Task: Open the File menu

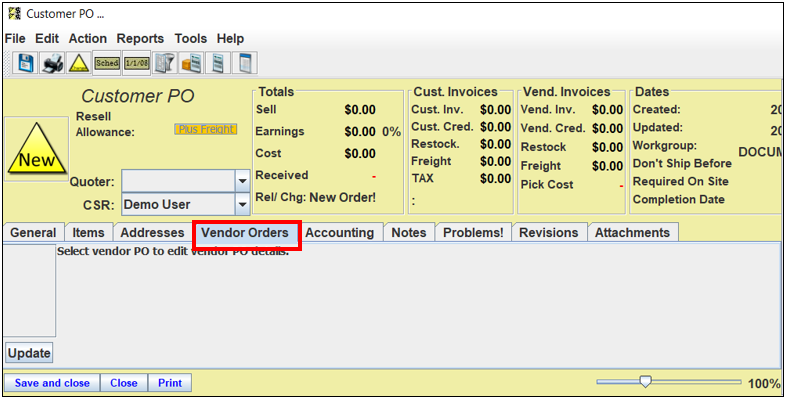Action: click(15, 39)
